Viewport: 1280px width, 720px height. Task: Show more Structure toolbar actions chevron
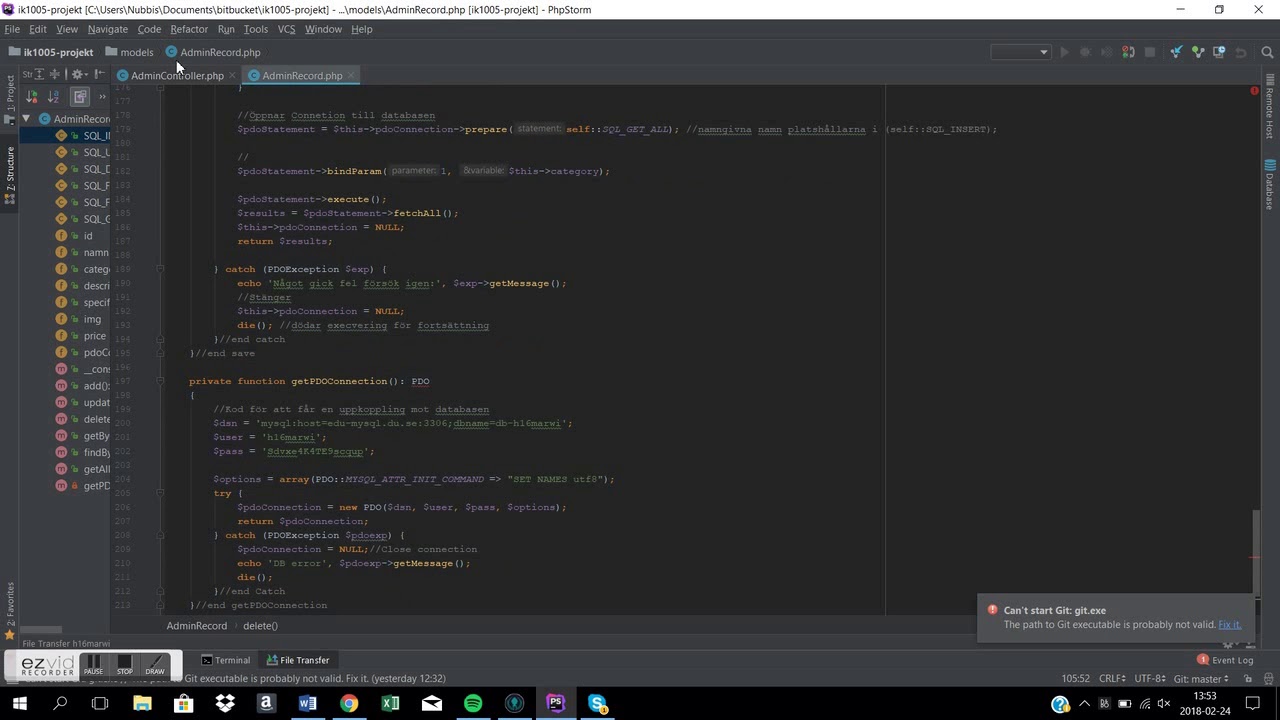coord(102,97)
